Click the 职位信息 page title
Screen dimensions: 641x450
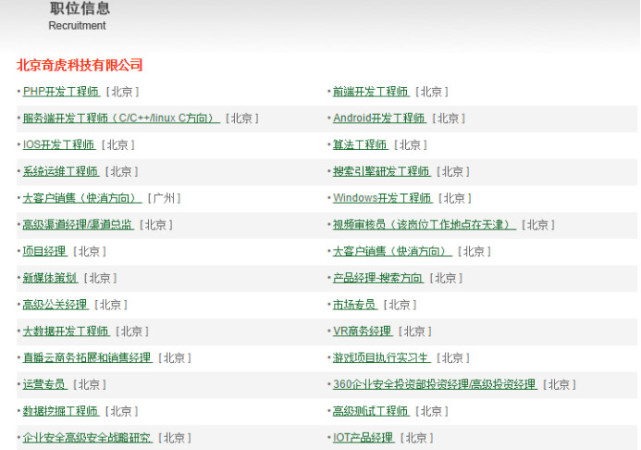(x=80, y=8)
